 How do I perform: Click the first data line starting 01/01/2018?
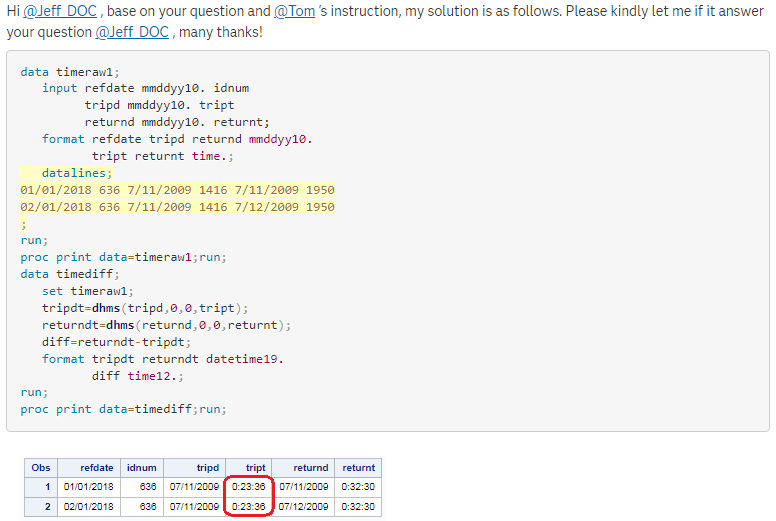(x=177, y=190)
